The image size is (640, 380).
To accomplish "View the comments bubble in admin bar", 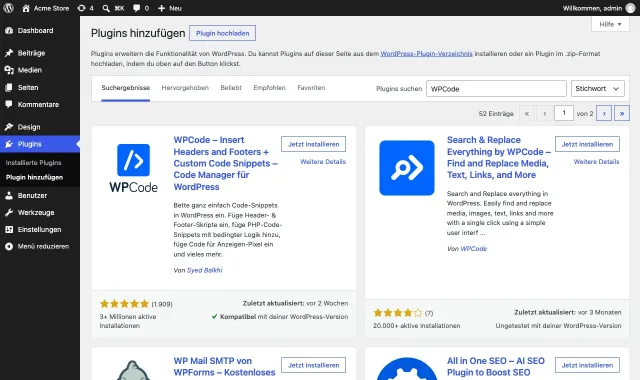I will [x=141, y=8].
